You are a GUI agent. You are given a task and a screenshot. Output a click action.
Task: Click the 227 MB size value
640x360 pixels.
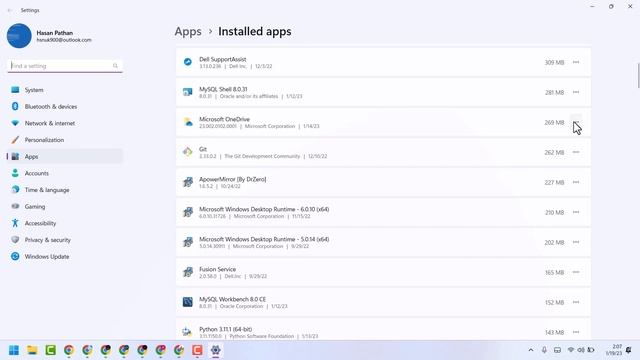coord(554,182)
